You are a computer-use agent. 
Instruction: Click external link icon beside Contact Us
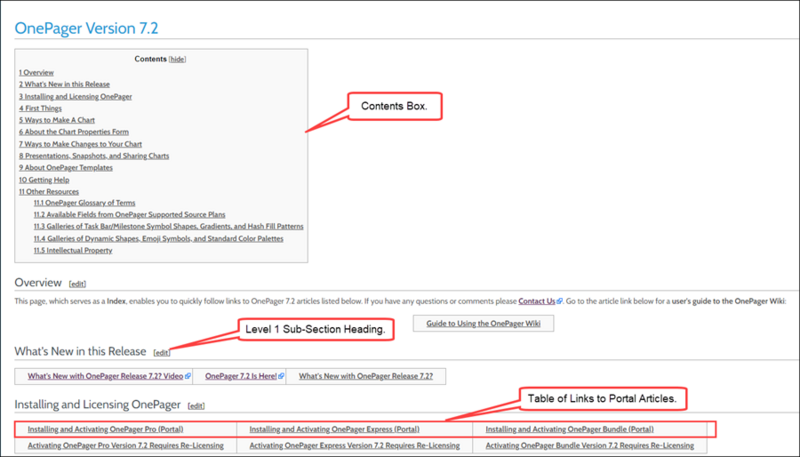click(559, 301)
